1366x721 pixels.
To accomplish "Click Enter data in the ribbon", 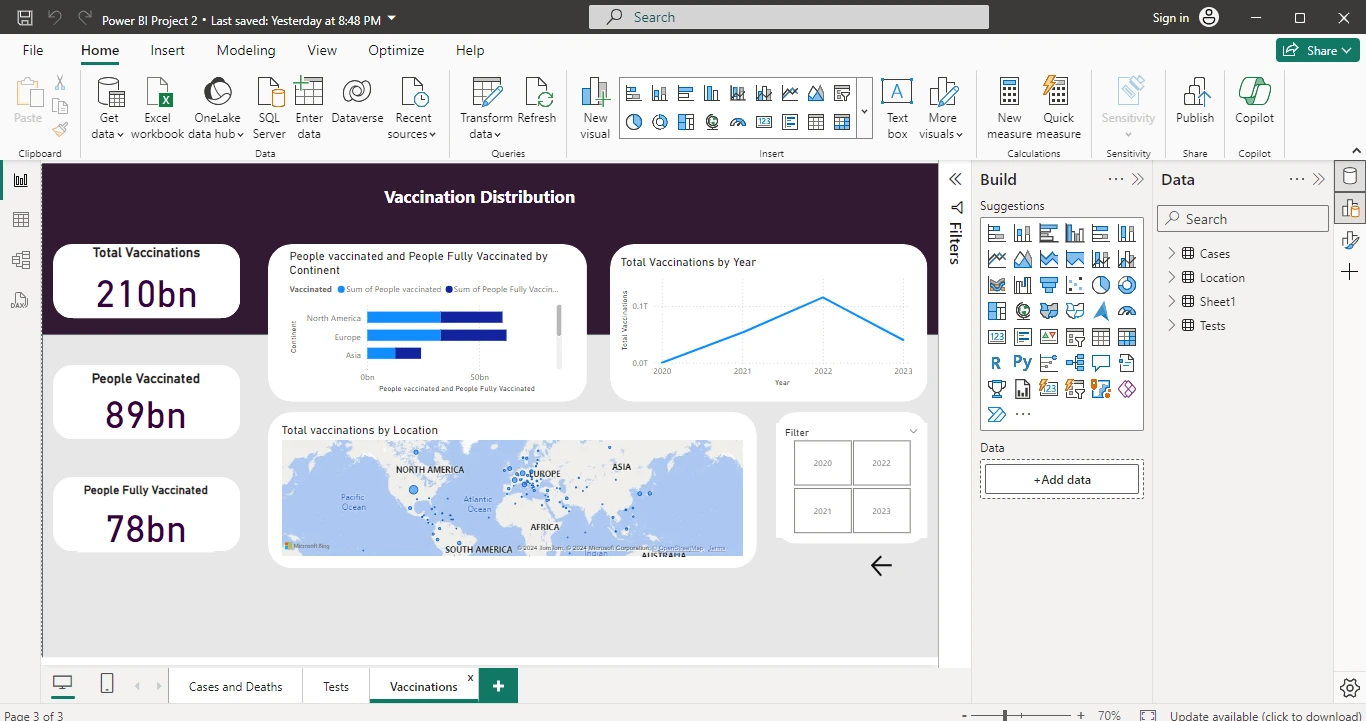I will point(309,108).
